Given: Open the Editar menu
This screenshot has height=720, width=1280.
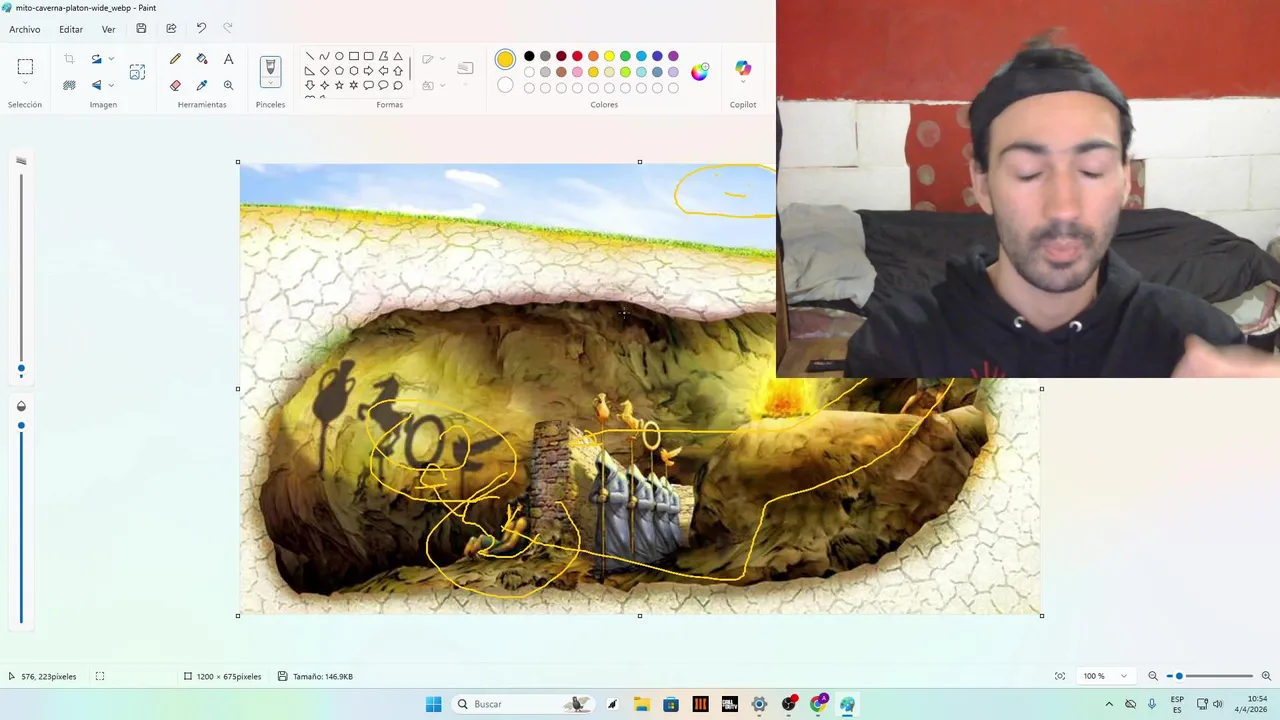Looking at the screenshot, I should pos(71,29).
